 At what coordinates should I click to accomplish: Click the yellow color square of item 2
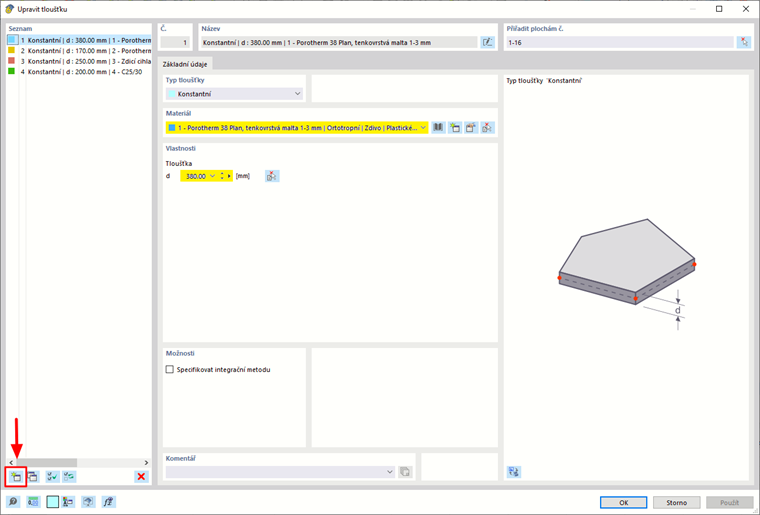(x=12, y=50)
